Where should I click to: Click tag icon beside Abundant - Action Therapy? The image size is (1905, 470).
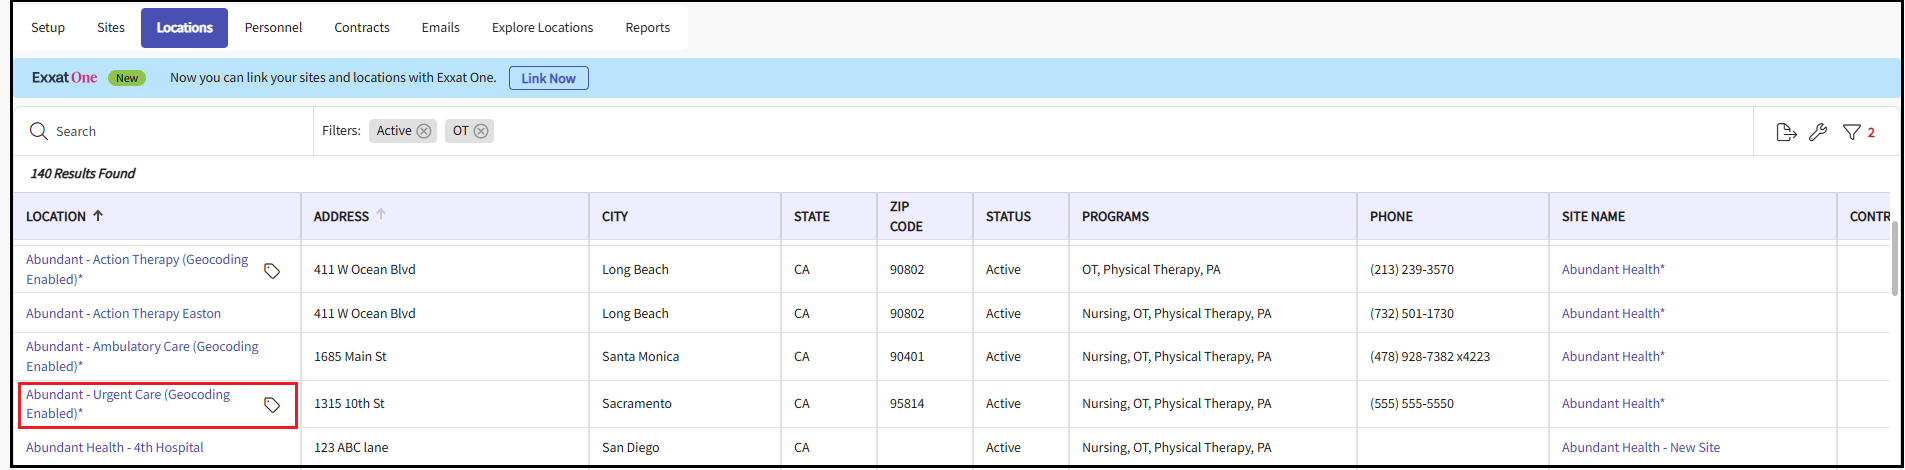click(271, 270)
